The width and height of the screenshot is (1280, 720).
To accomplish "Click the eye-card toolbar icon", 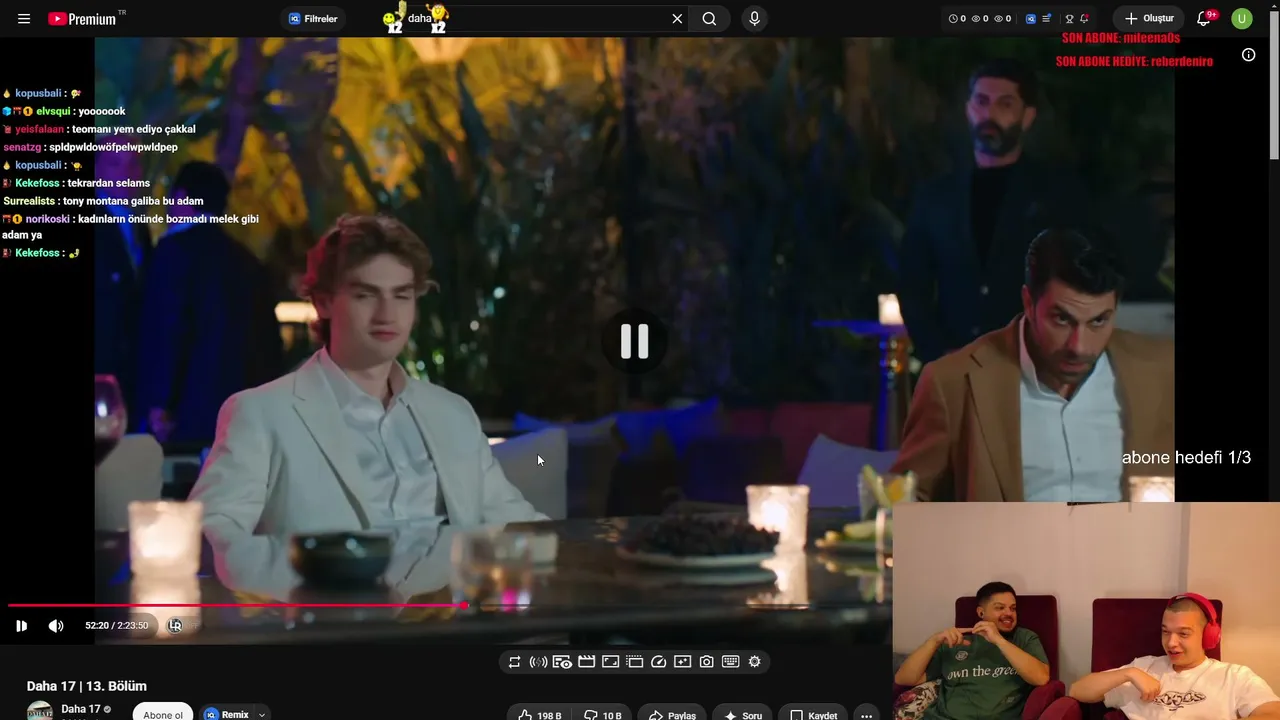I will [x=562, y=662].
